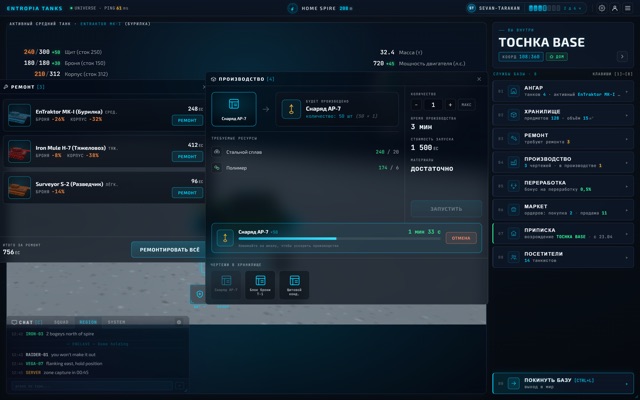Click the Коорд 108:268 coordinates badge
640x400 pixels.
point(521,56)
